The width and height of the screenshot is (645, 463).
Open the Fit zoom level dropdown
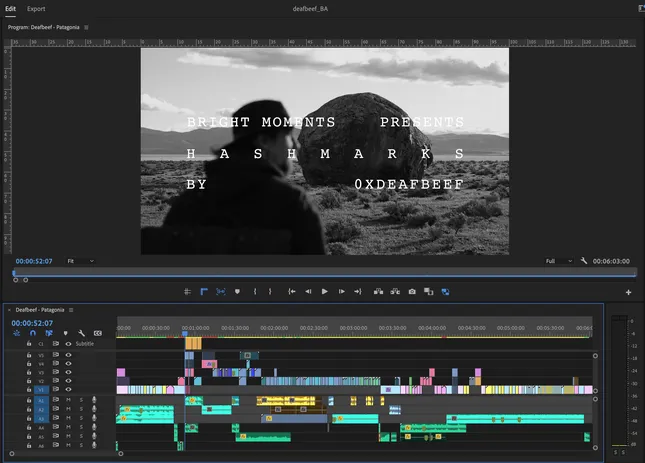[x=80, y=261]
